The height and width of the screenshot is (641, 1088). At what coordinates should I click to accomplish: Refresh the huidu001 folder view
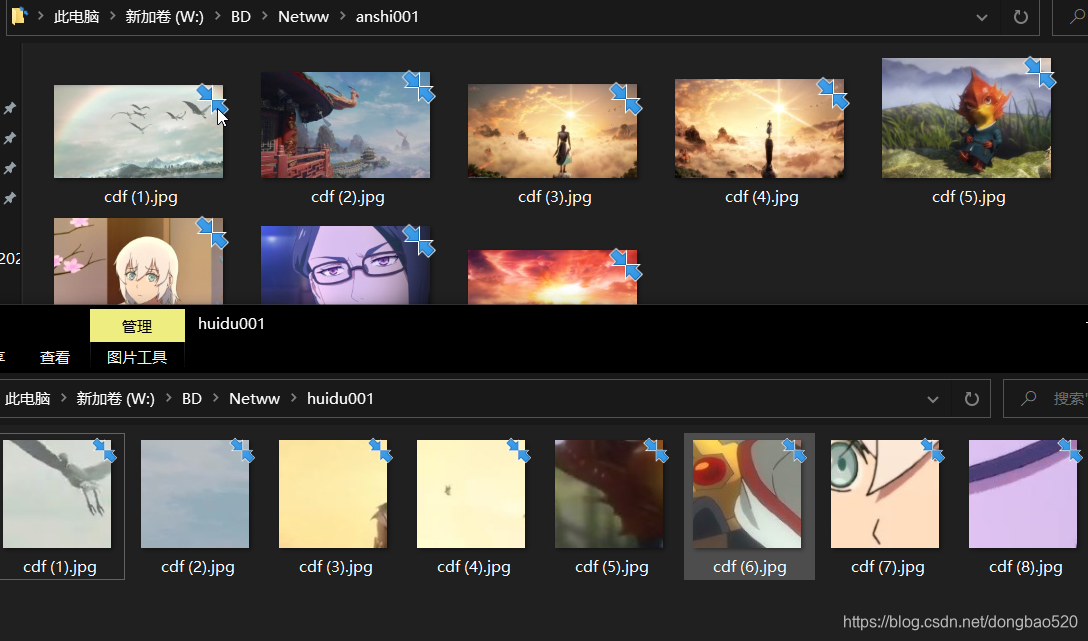971,398
